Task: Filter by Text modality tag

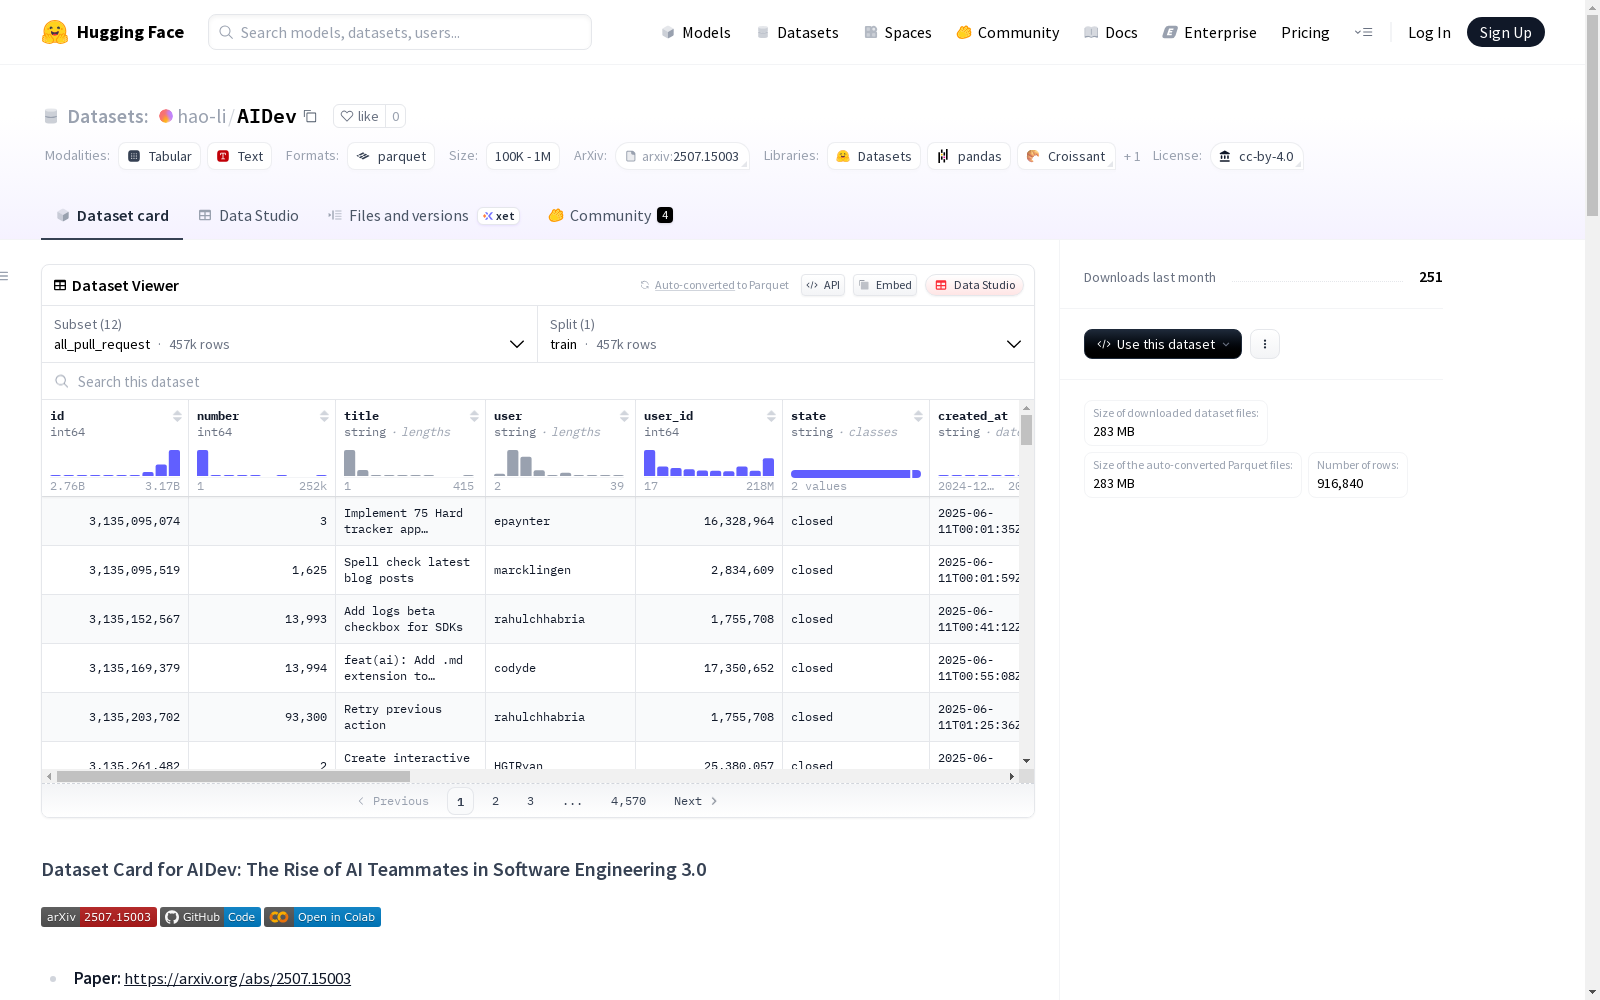Action: 240,156
